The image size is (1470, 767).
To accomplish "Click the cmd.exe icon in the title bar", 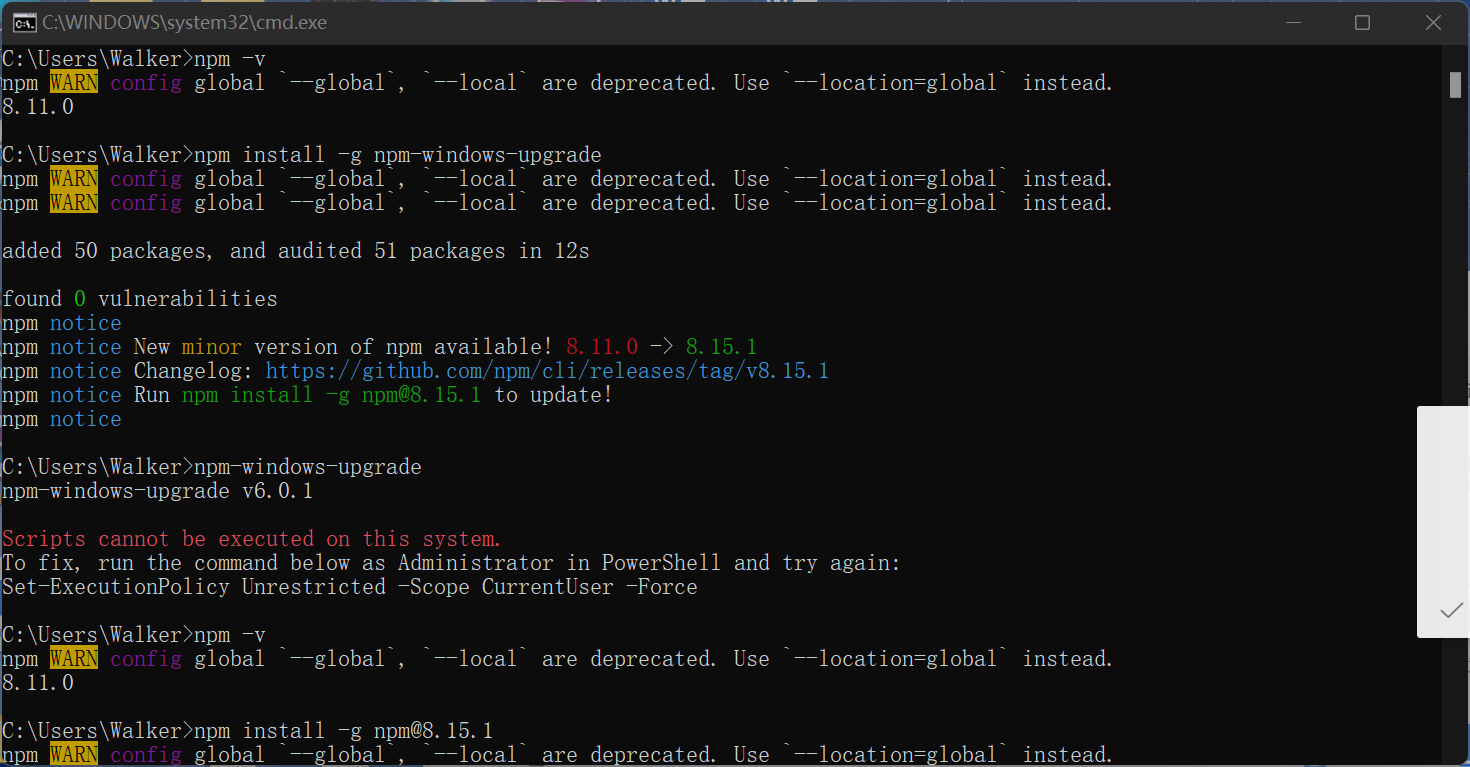I will (20, 22).
